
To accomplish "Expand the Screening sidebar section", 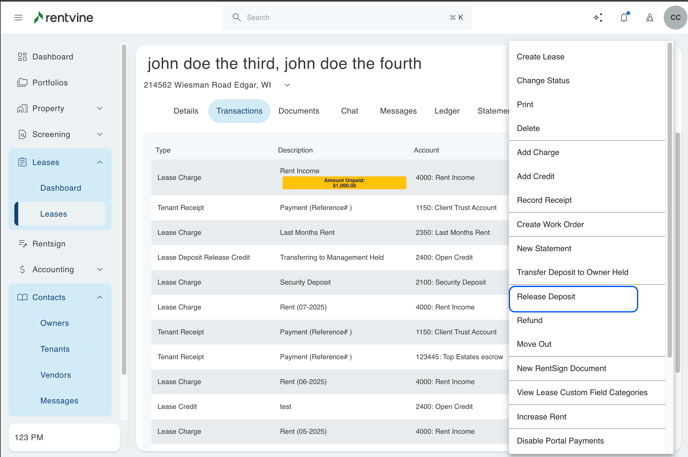I will [99, 134].
